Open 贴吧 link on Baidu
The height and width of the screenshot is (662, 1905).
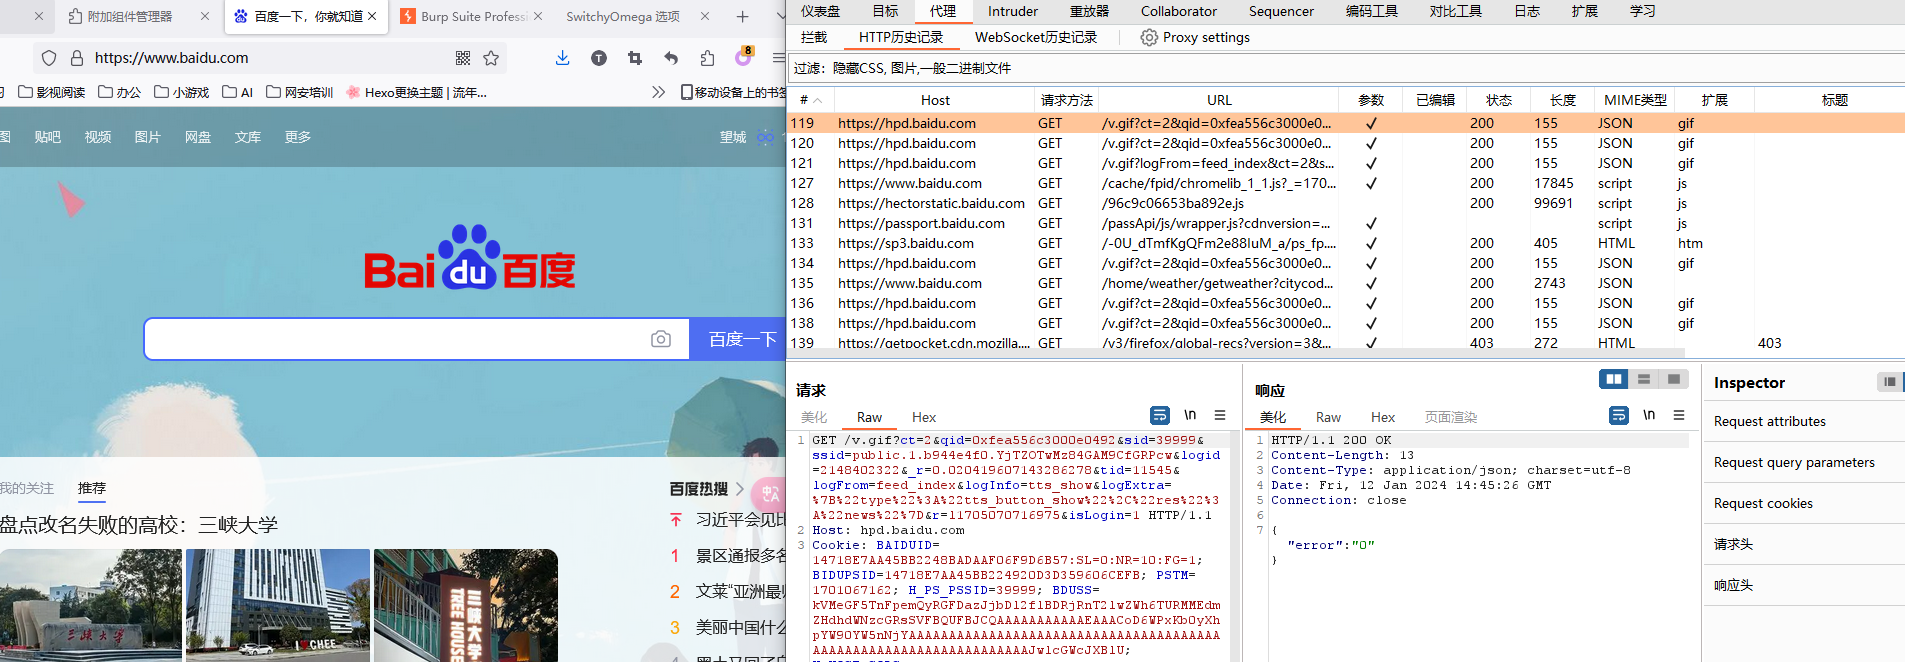(48, 137)
